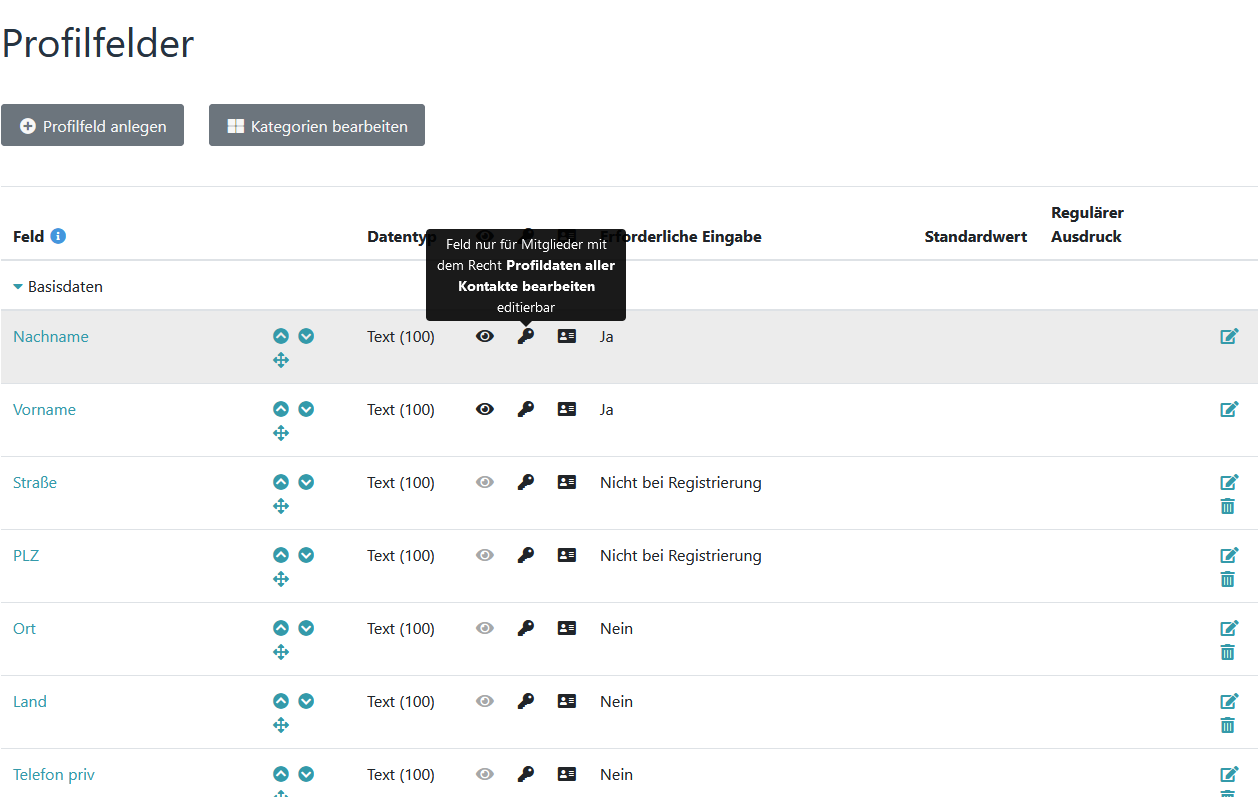Viewport: 1258px width, 797px height.
Task: Delete the Ort profile field
Action: pos(1228,652)
